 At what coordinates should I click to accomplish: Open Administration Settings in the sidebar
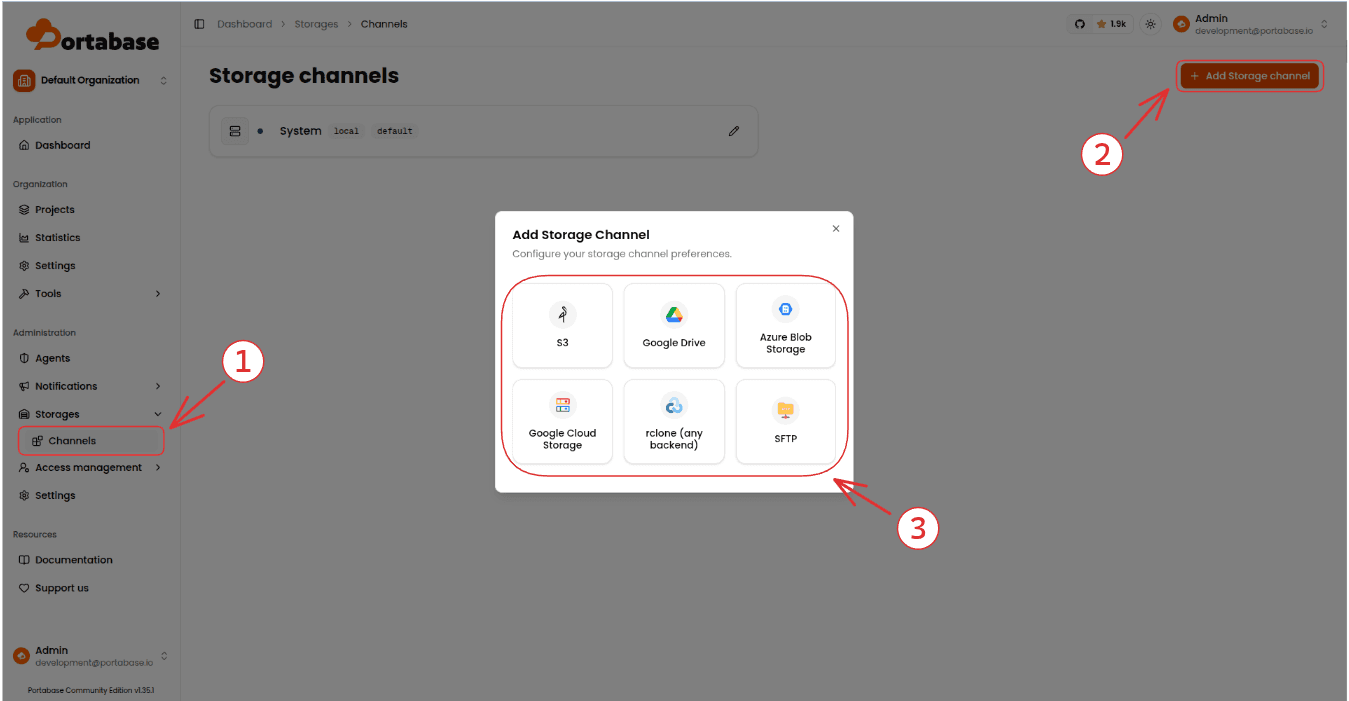[x=90, y=496]
